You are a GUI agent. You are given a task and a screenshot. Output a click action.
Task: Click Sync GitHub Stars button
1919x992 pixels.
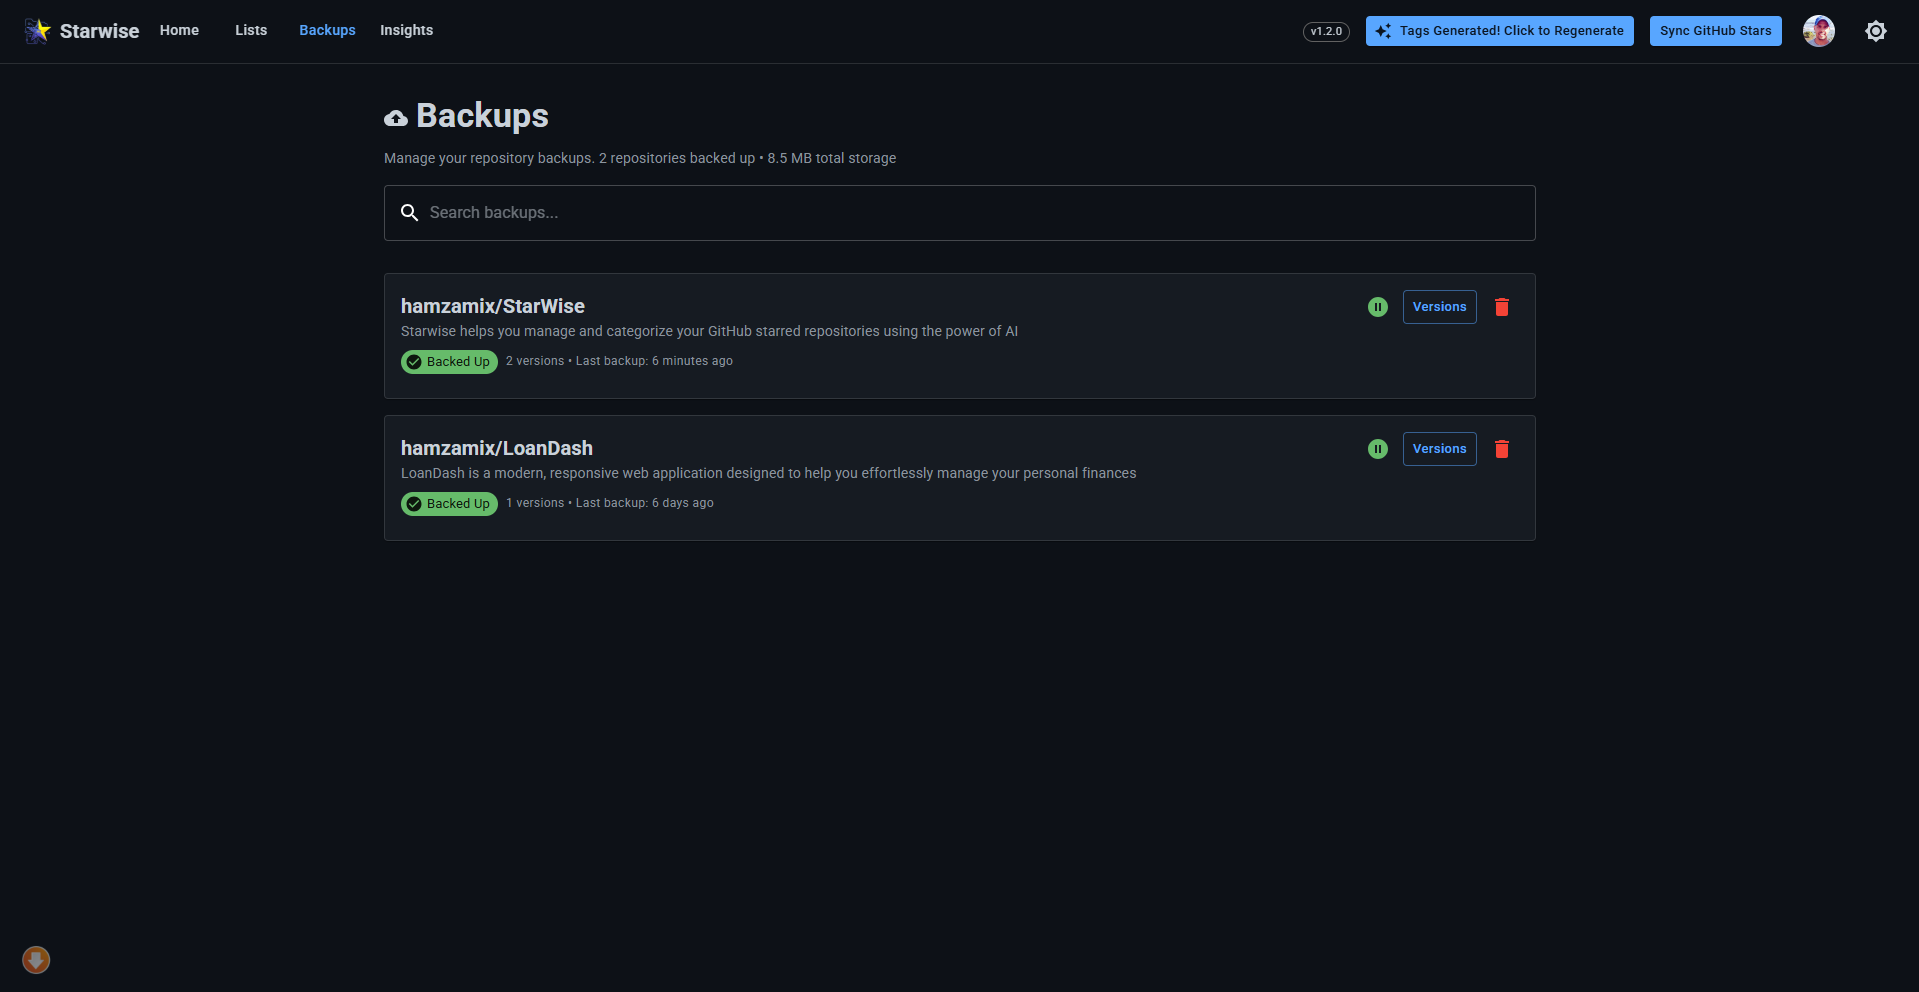pyautogui.click(x=1716, y=31)
